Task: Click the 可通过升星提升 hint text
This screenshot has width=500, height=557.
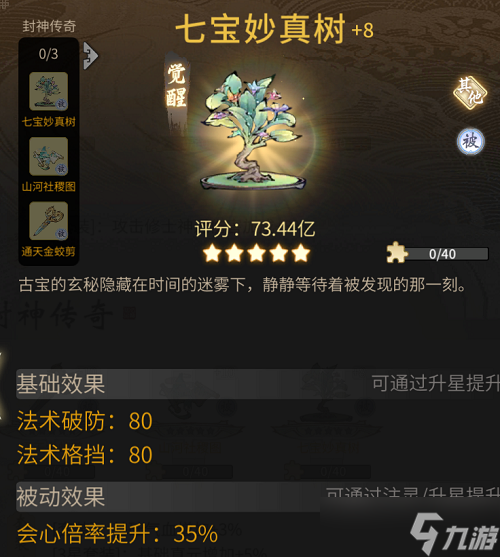Action: [x=436, y=384]
